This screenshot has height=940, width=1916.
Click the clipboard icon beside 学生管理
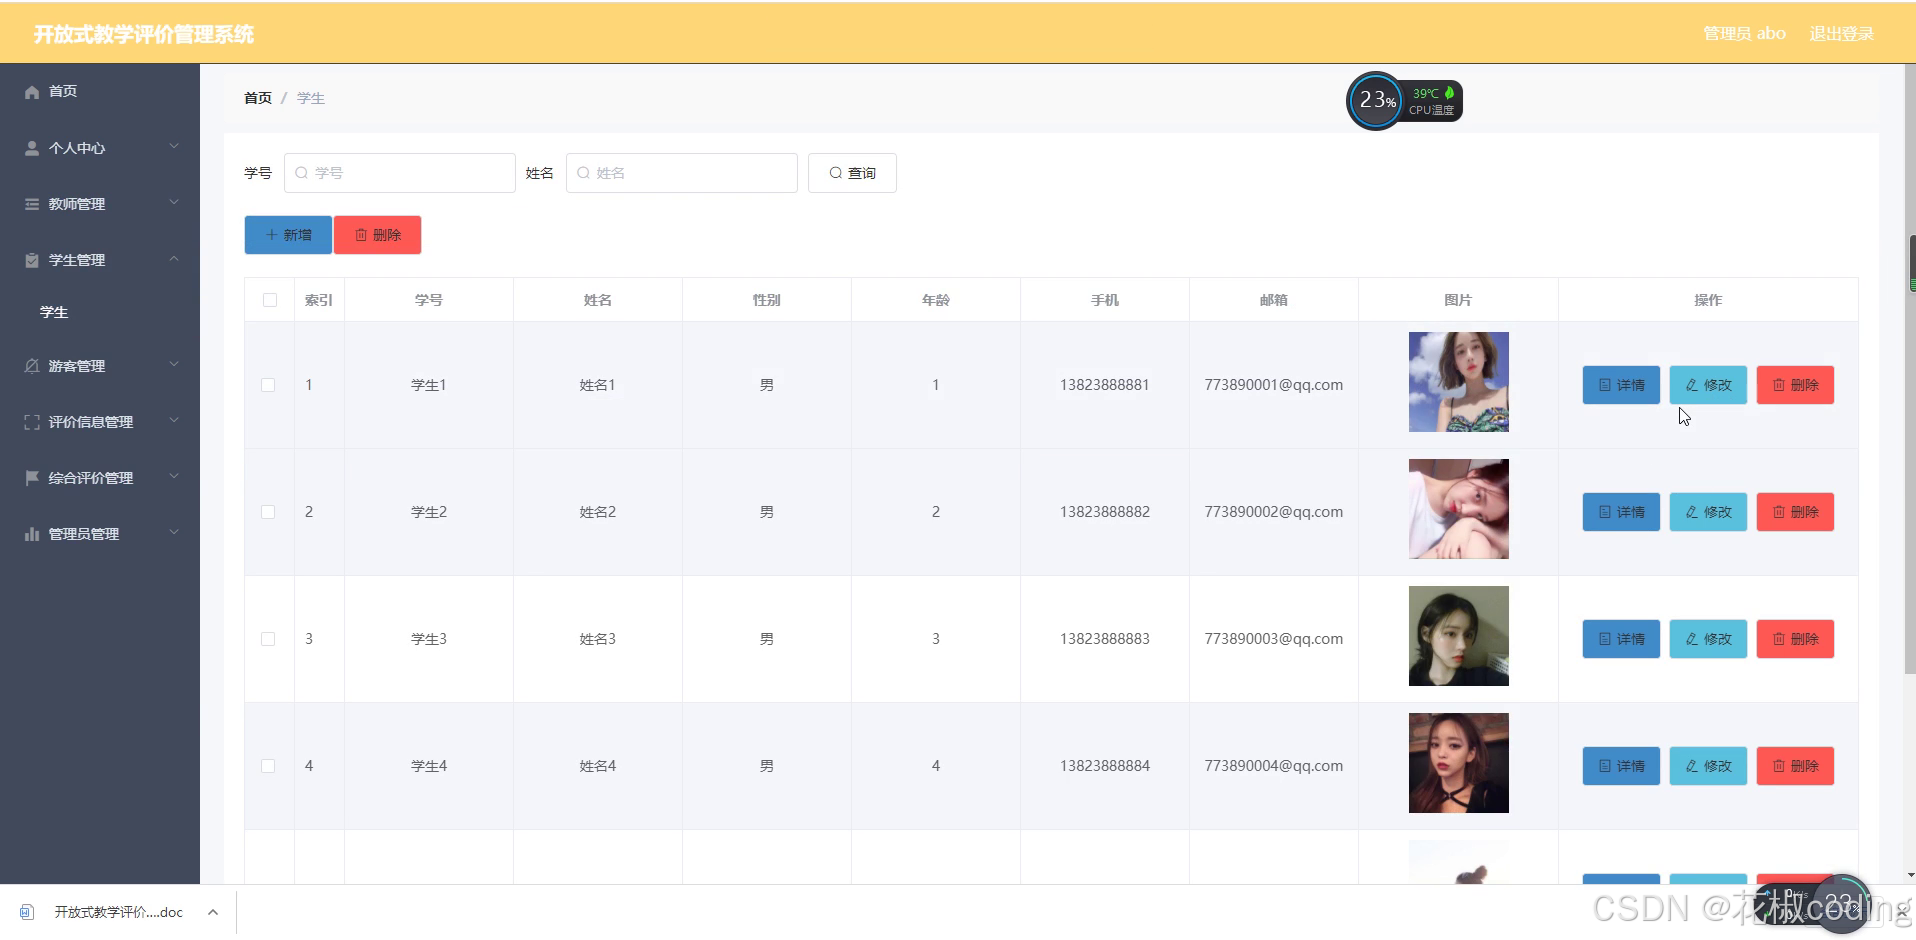coord(32,260)
